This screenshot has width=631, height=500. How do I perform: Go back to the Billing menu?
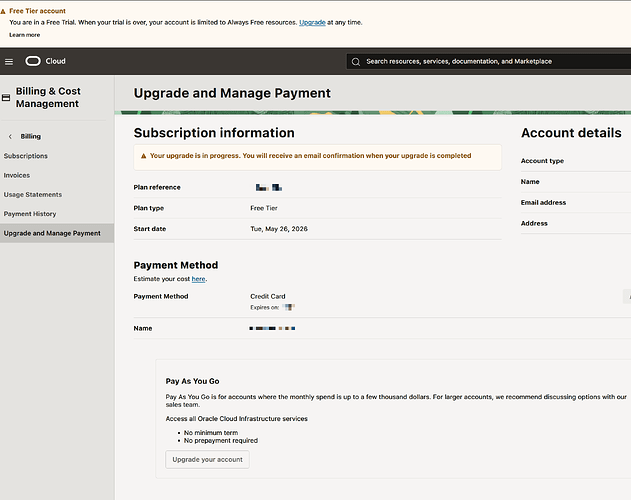coord(31,136)
